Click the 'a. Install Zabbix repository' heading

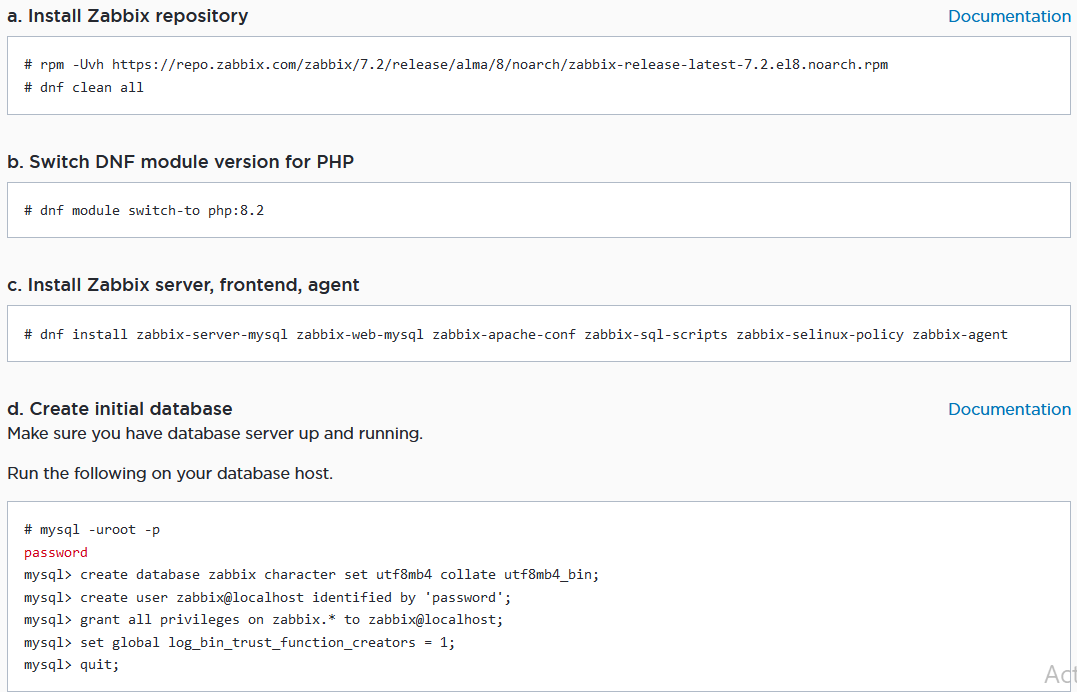pos(128,16)
